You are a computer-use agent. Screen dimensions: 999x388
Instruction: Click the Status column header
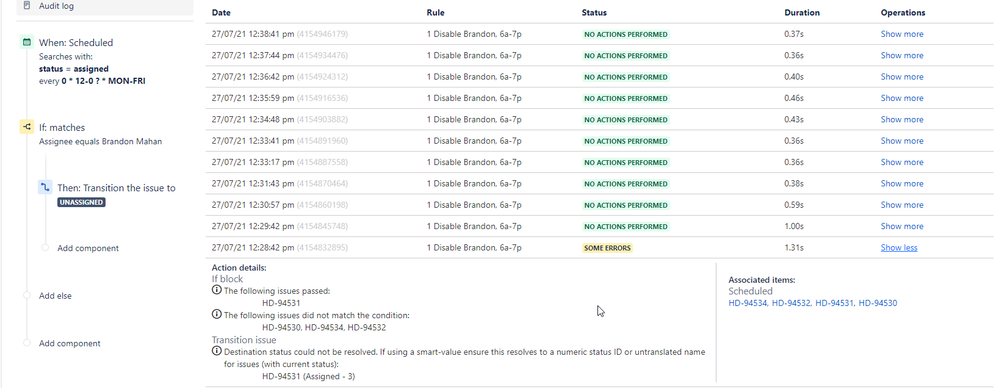[594, 13]
